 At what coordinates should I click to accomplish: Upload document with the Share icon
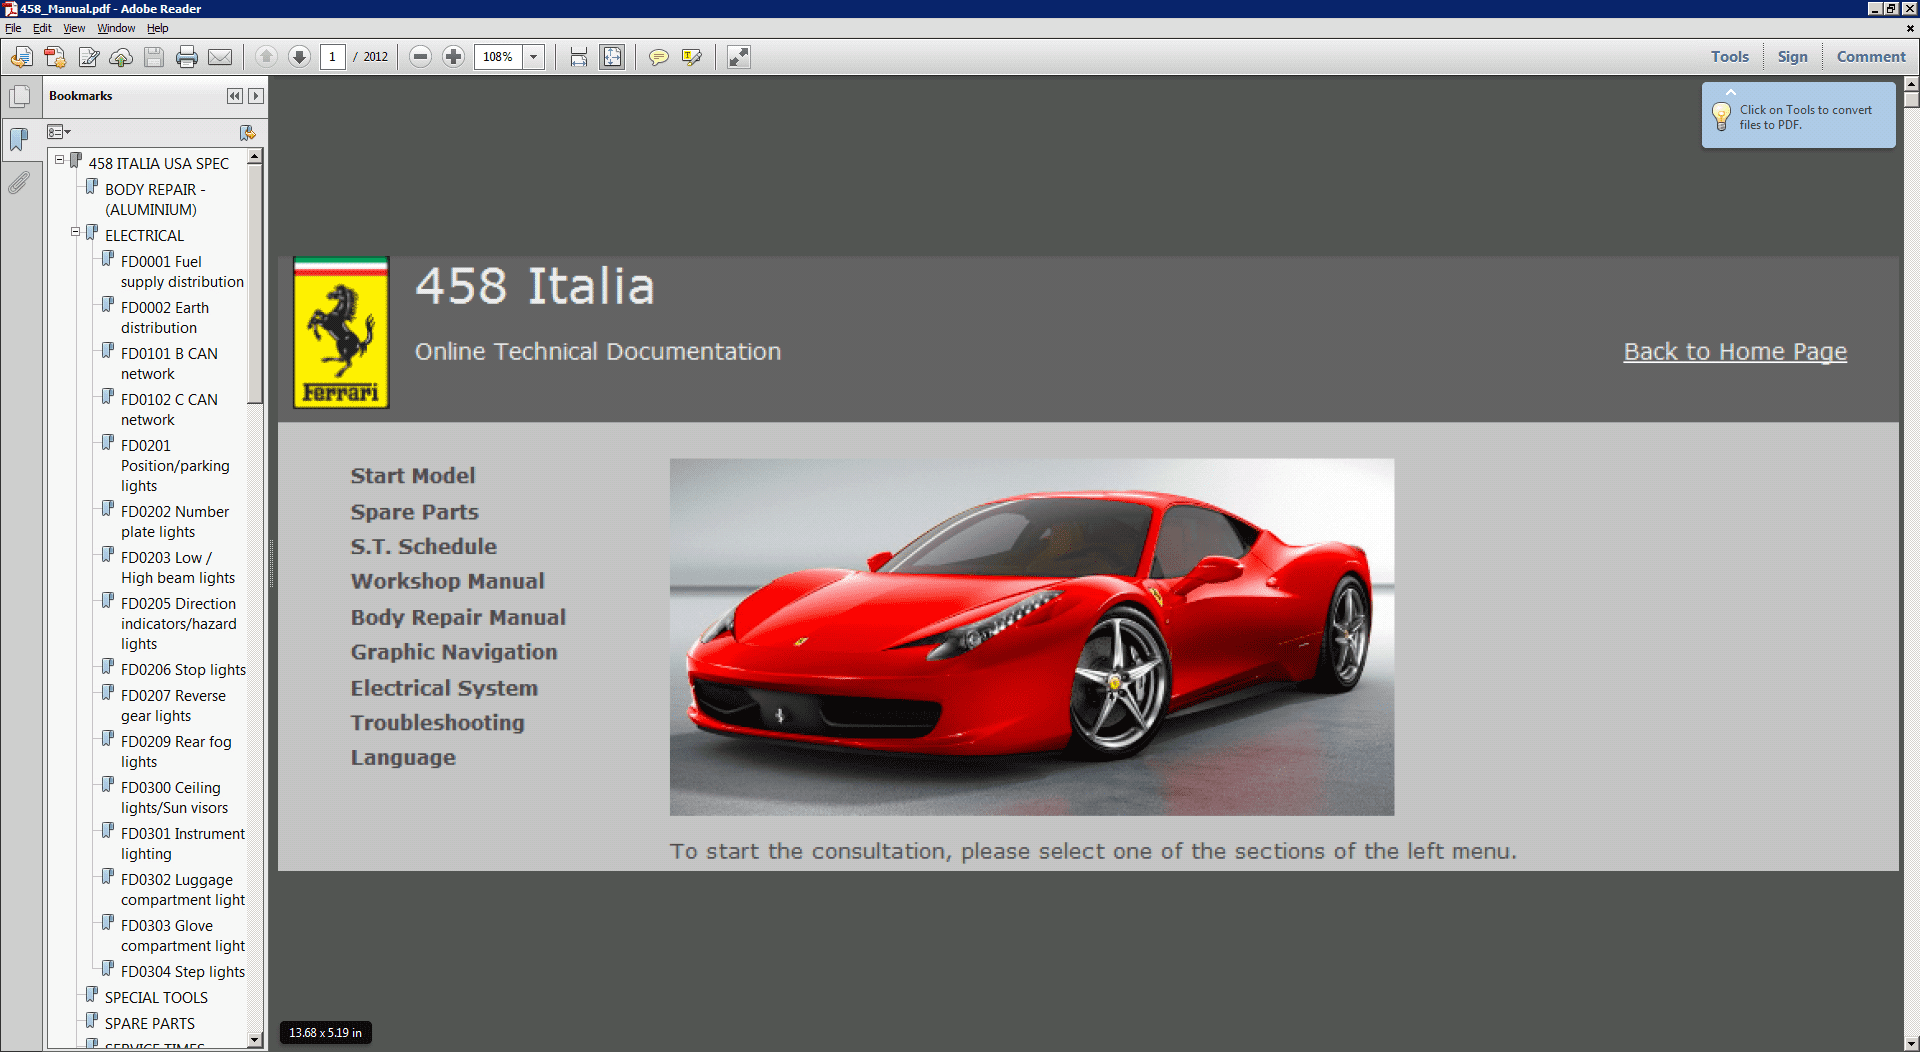coord(121,57)
